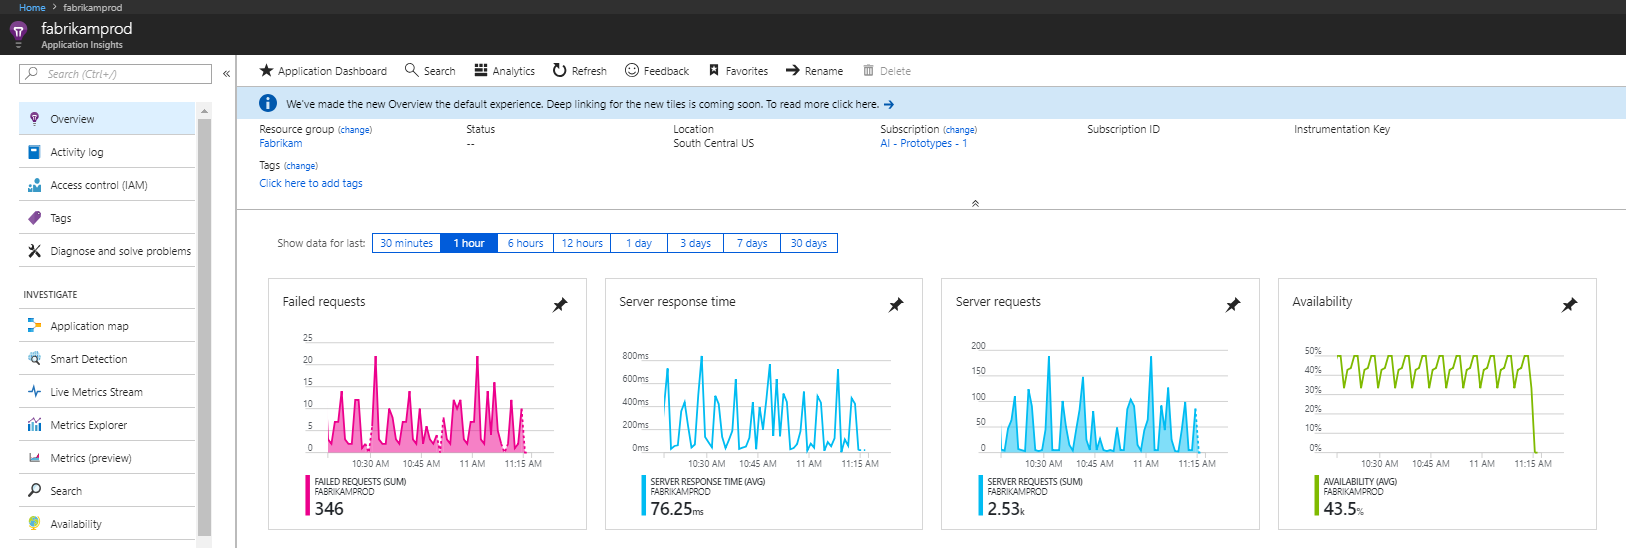
Task: Collapse the left navigation sidebar
Action: [x=226, y=74]
